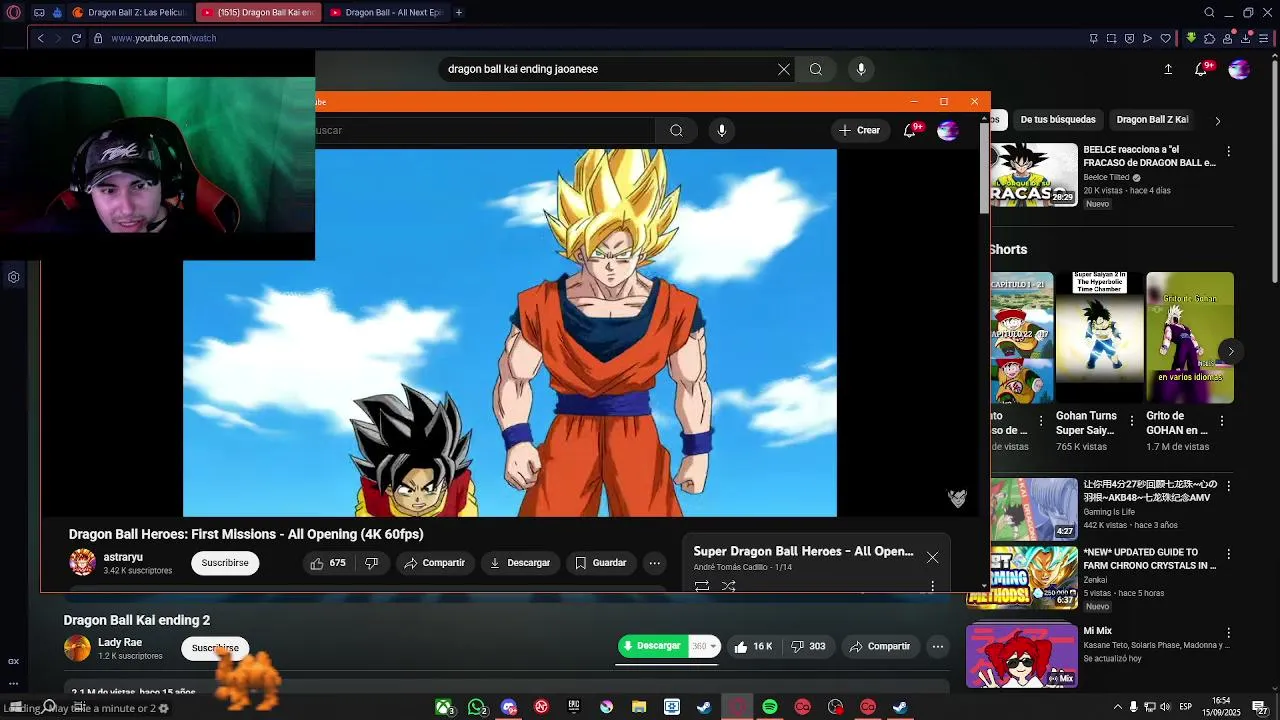This screenshot has width=1280, height=720.
Task: Clear the YouTube search box with the X
Action: [x=784, y=69]
